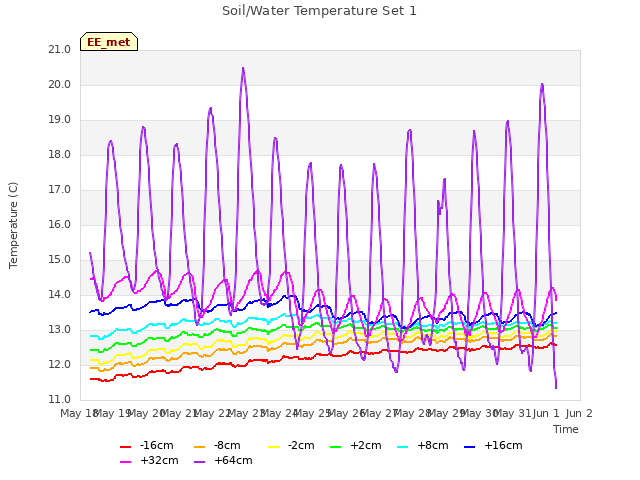Viewport: 640px width, 480px height.
Task: Click the +64cm peak above 20.0 near May 23
Action: (x=243, y=69)
